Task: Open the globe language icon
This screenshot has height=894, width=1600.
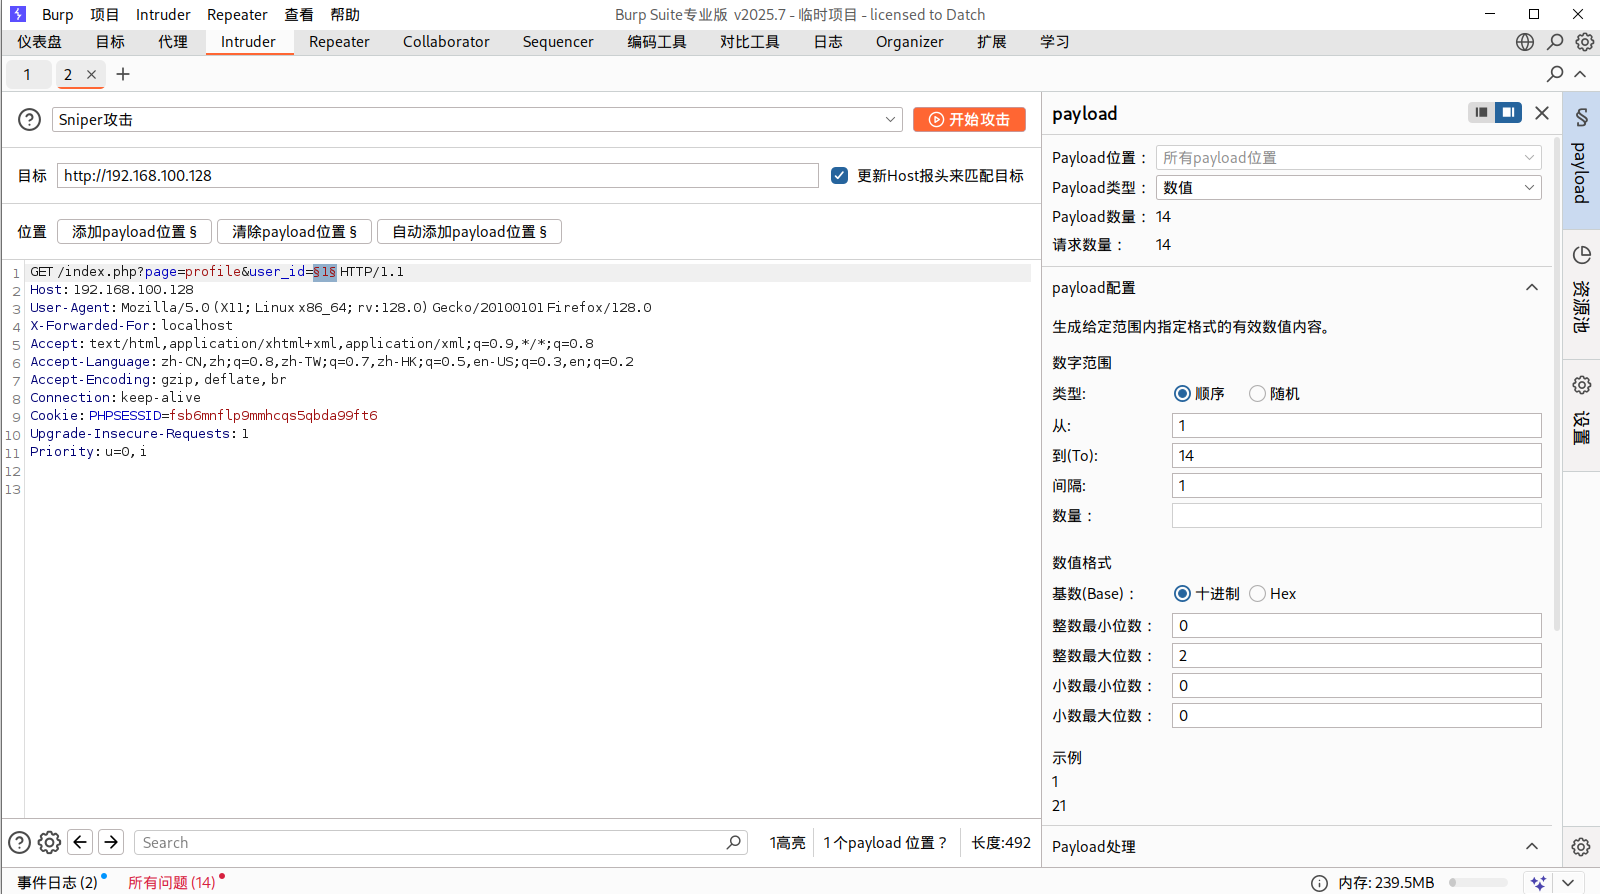Action: 1525,42
